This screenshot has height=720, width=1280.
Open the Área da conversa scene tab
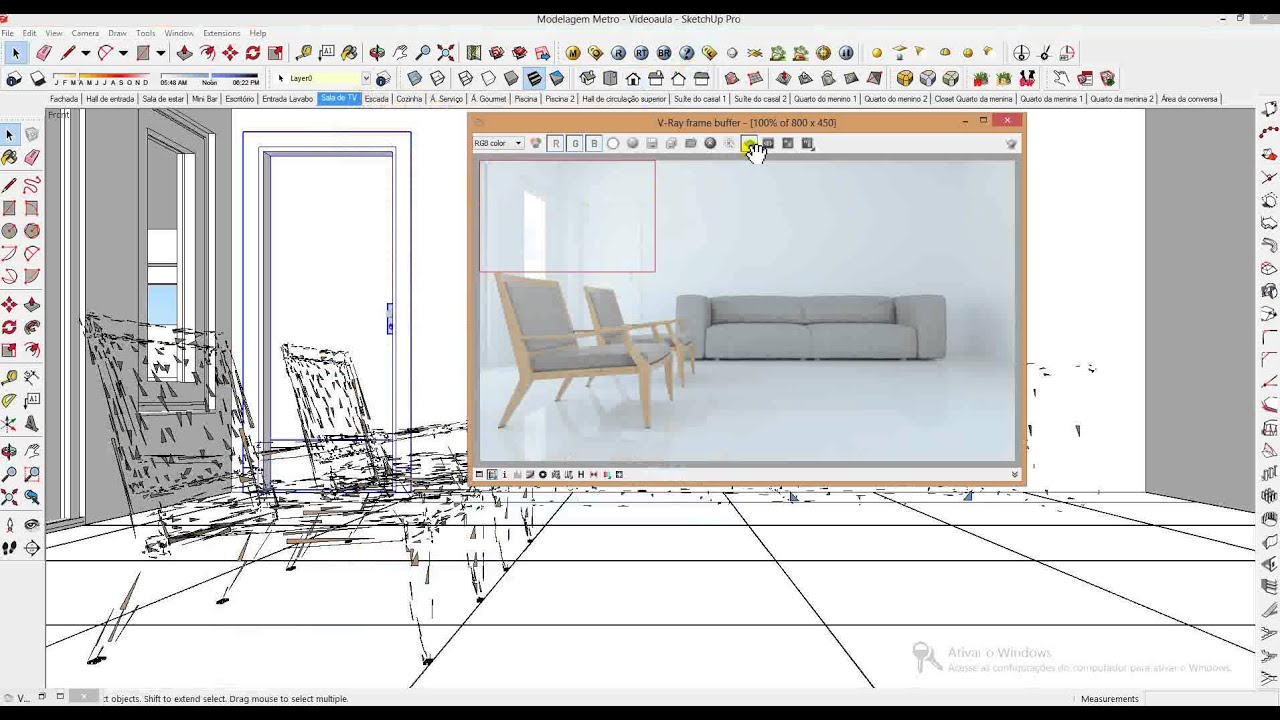(x=1189, y=99)
